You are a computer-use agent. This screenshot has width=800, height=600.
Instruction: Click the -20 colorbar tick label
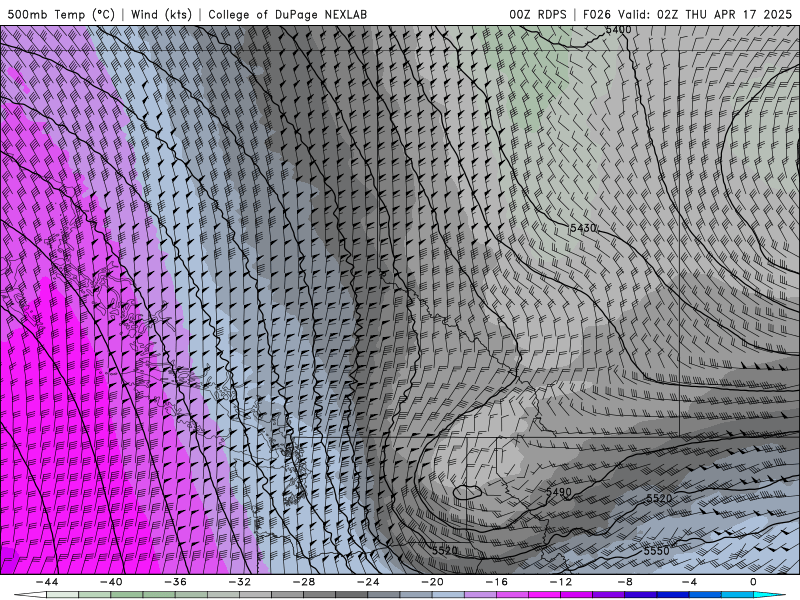tap(433, 582)
